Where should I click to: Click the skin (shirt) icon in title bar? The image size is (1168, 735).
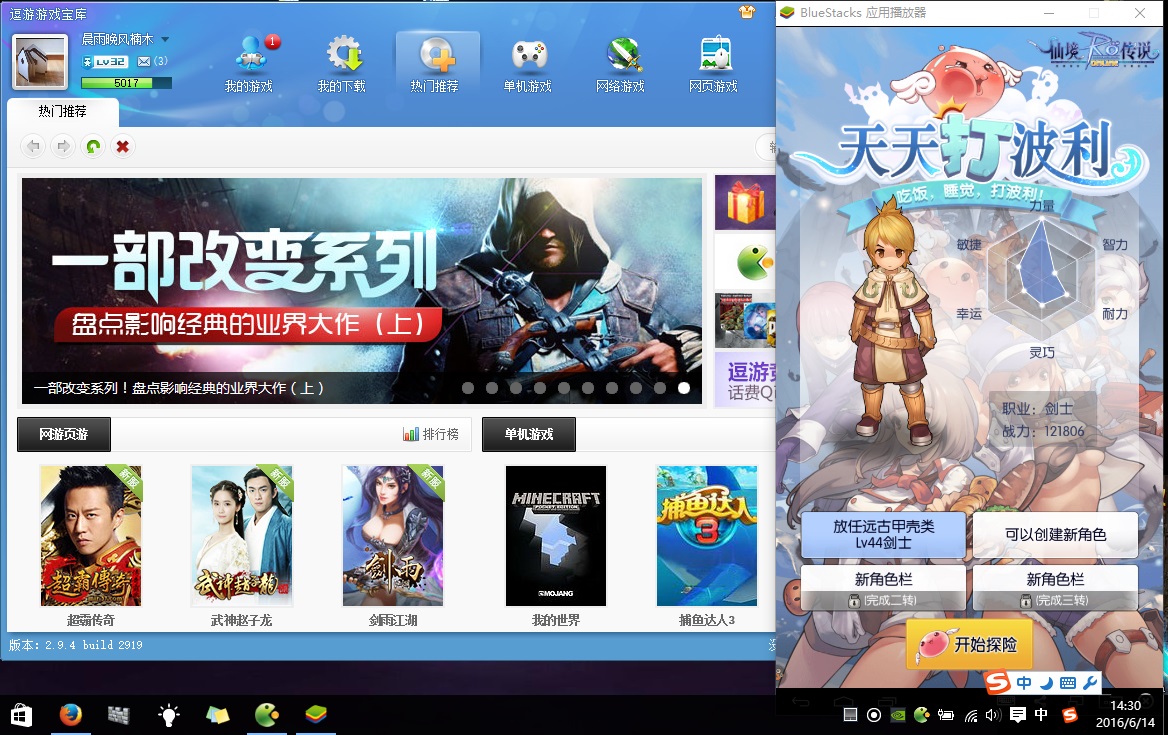tap(747, 11)
